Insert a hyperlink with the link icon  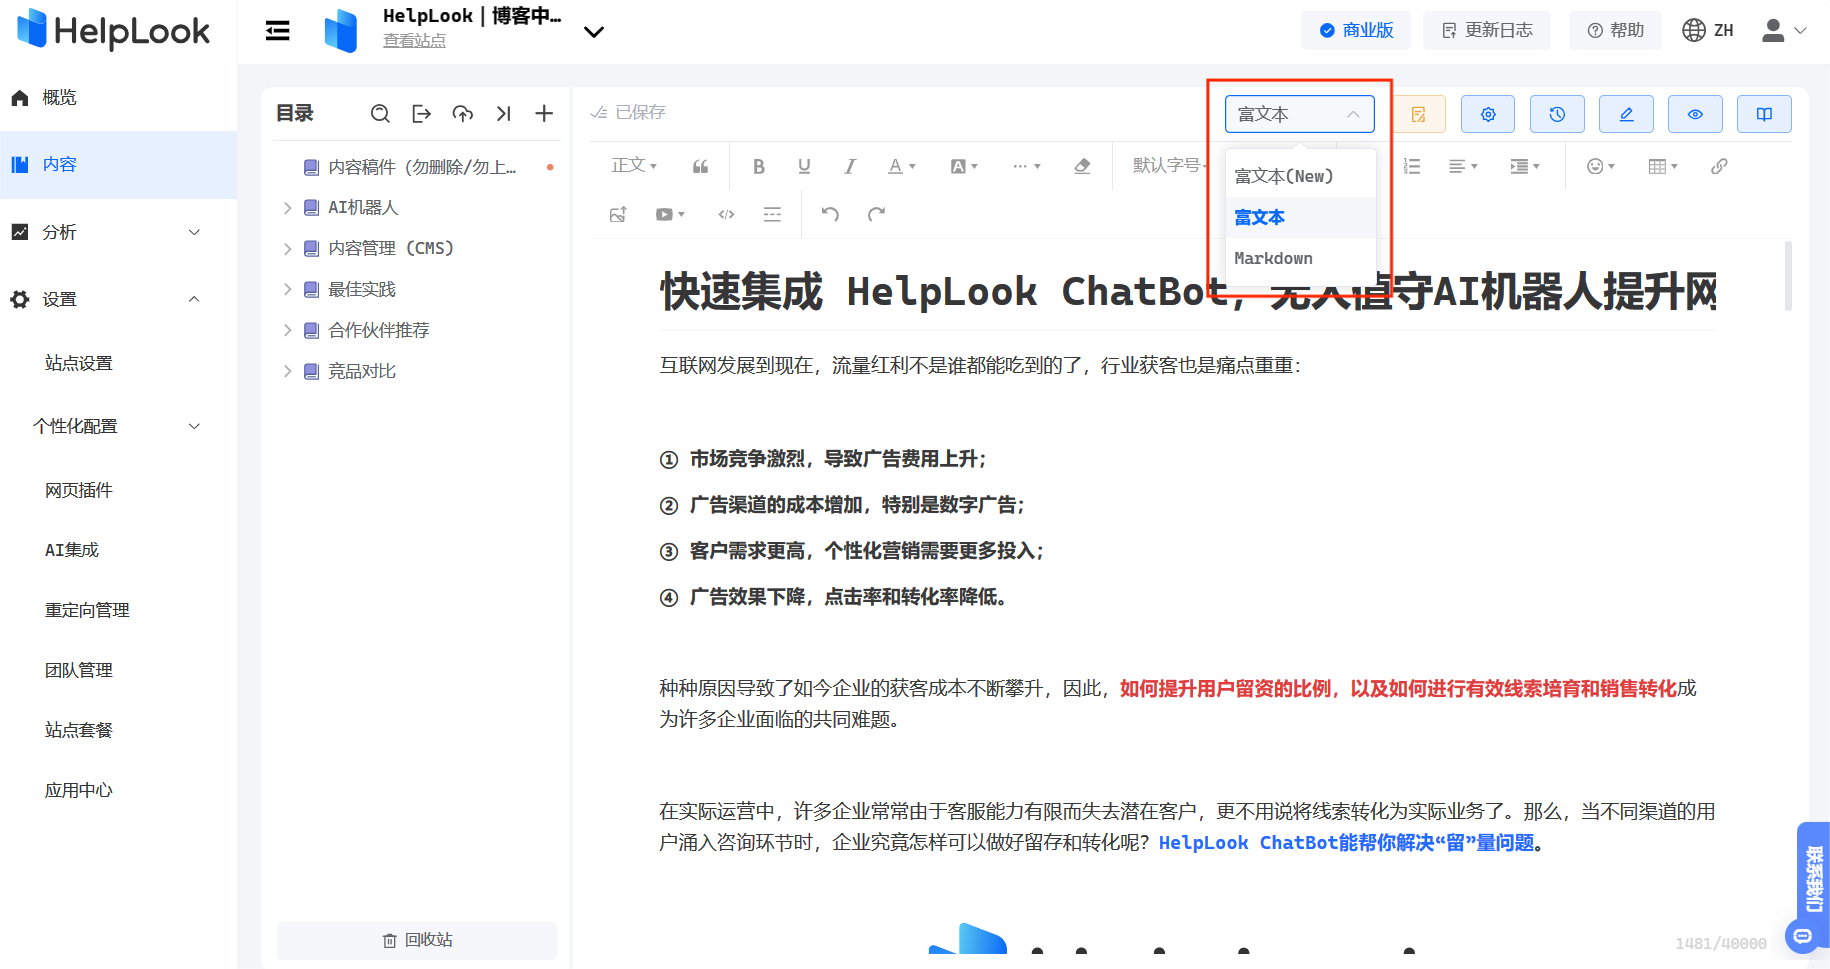pos(1719,166)
